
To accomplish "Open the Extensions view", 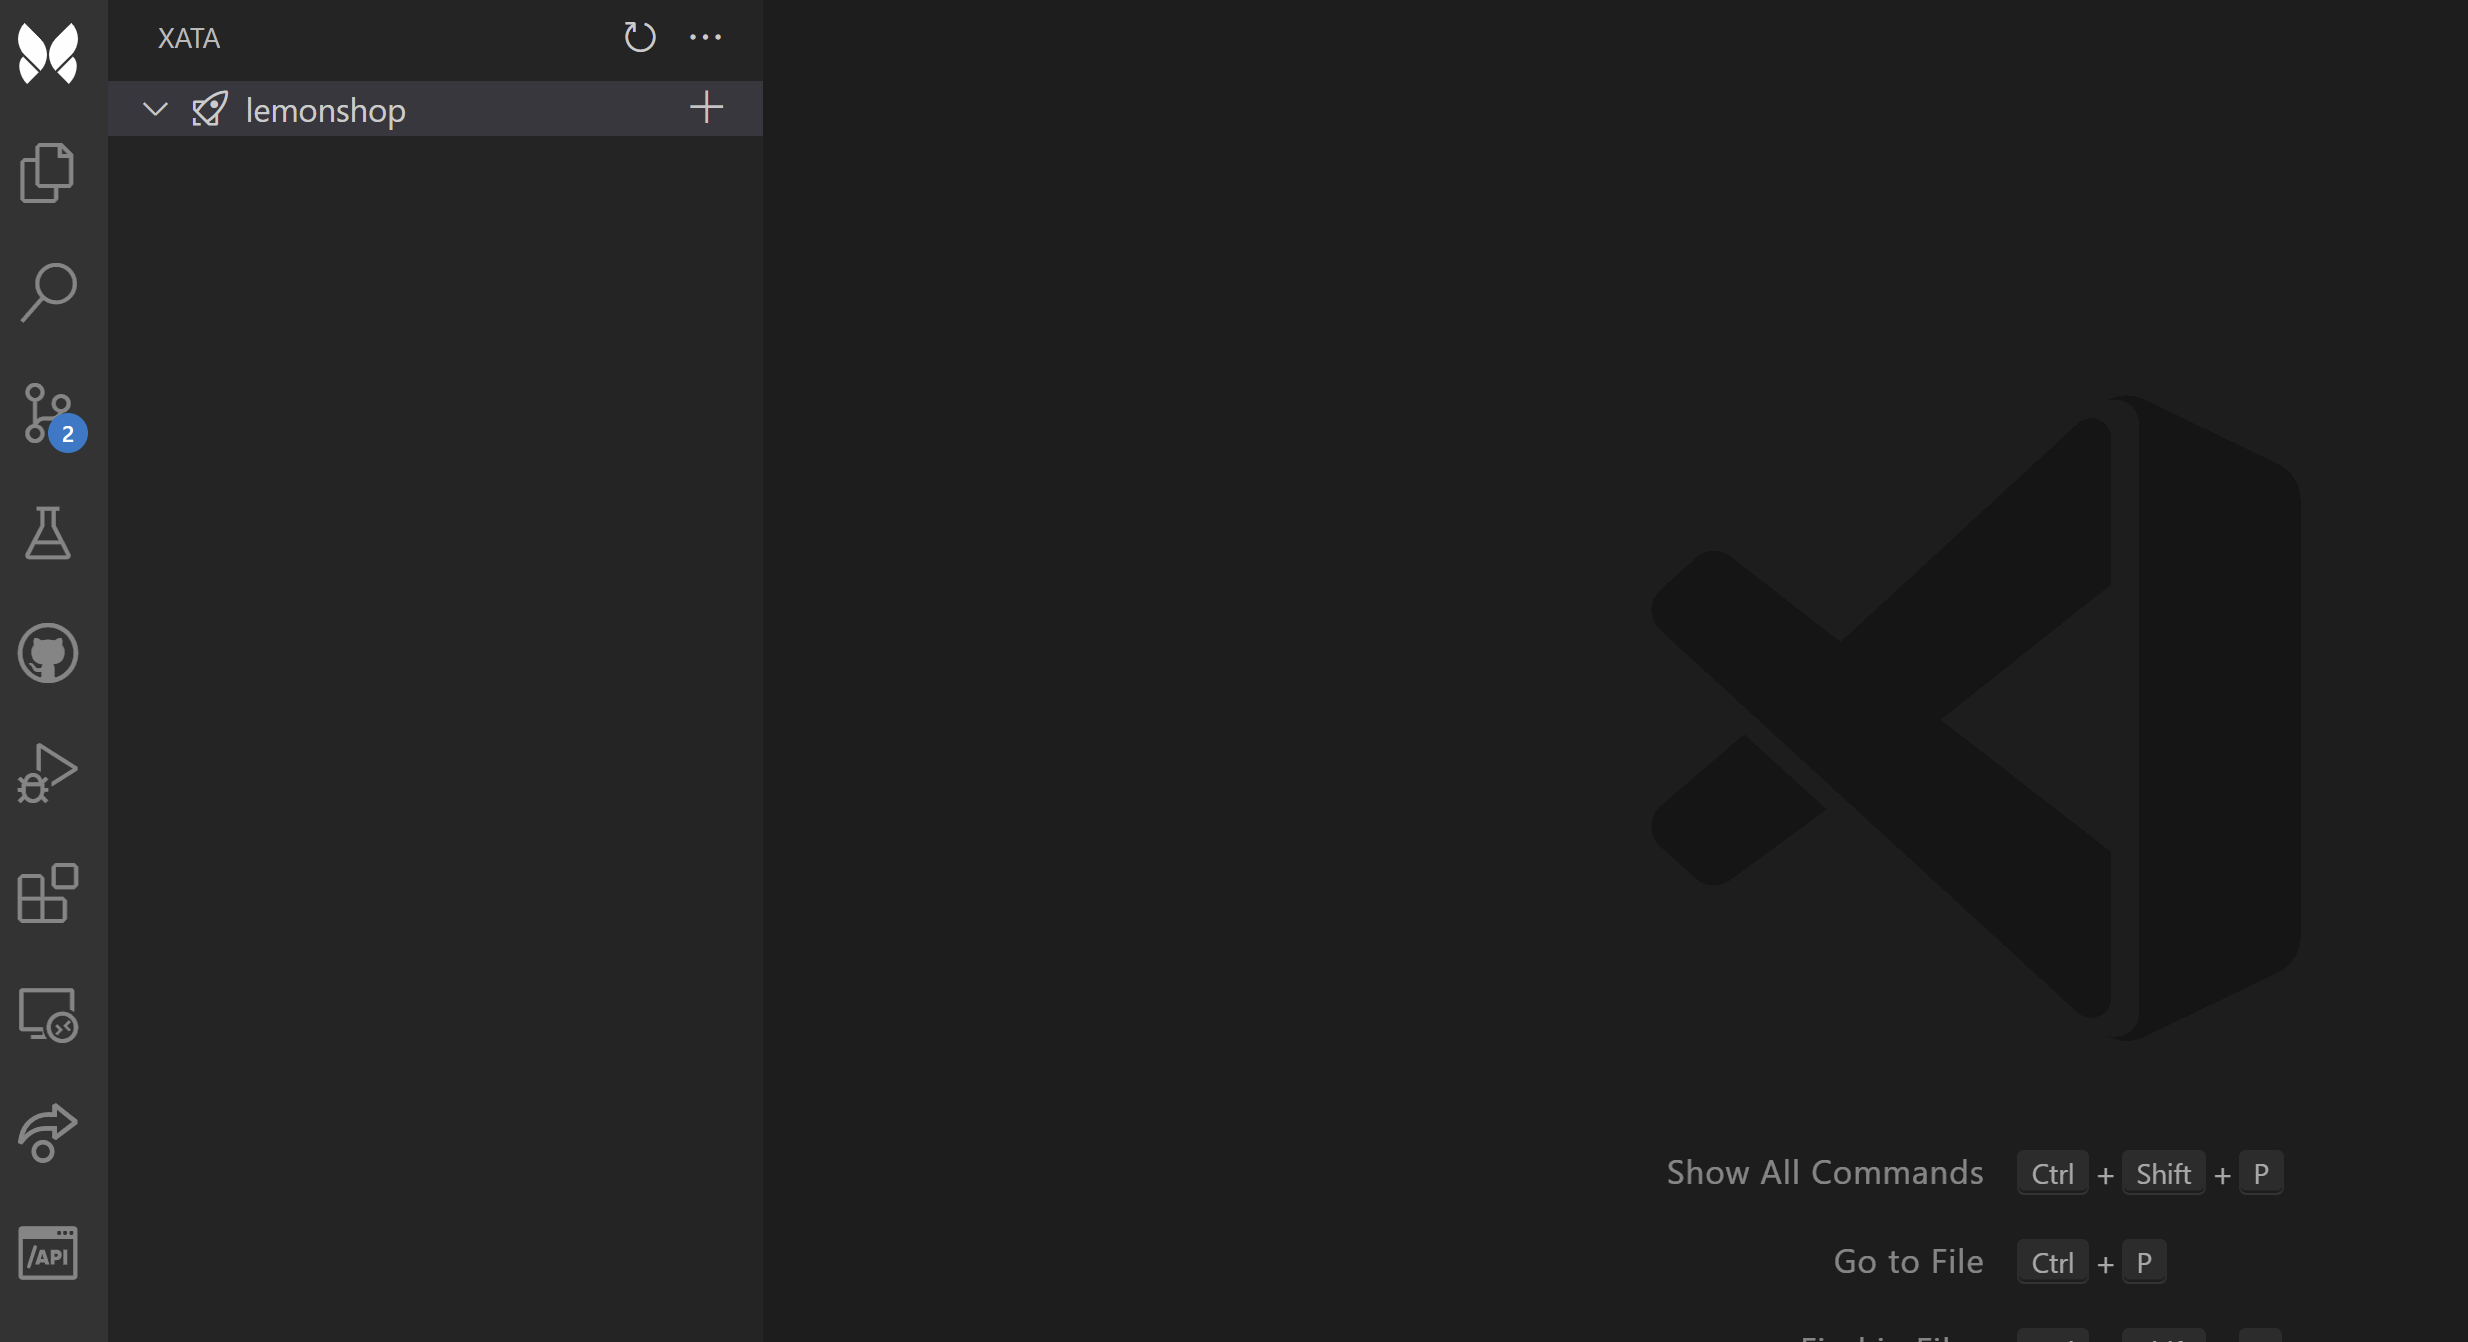I will click(48, 892).
